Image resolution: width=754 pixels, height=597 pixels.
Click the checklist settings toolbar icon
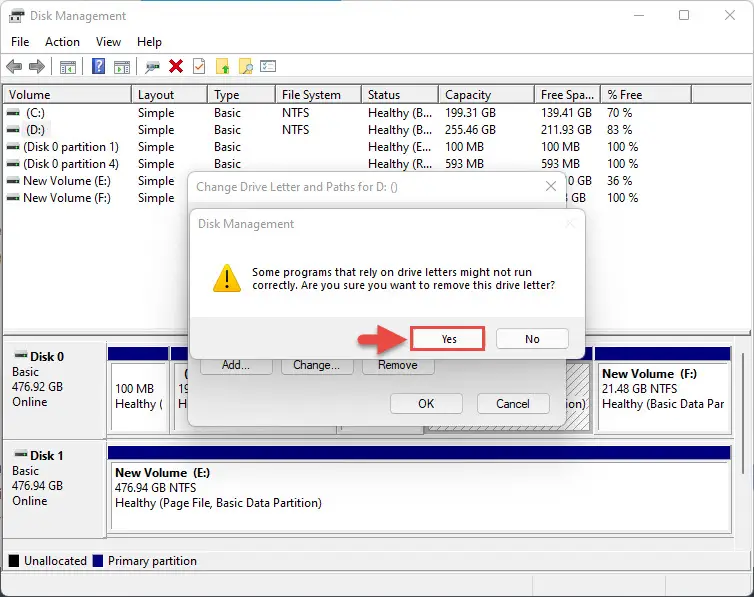268,66
